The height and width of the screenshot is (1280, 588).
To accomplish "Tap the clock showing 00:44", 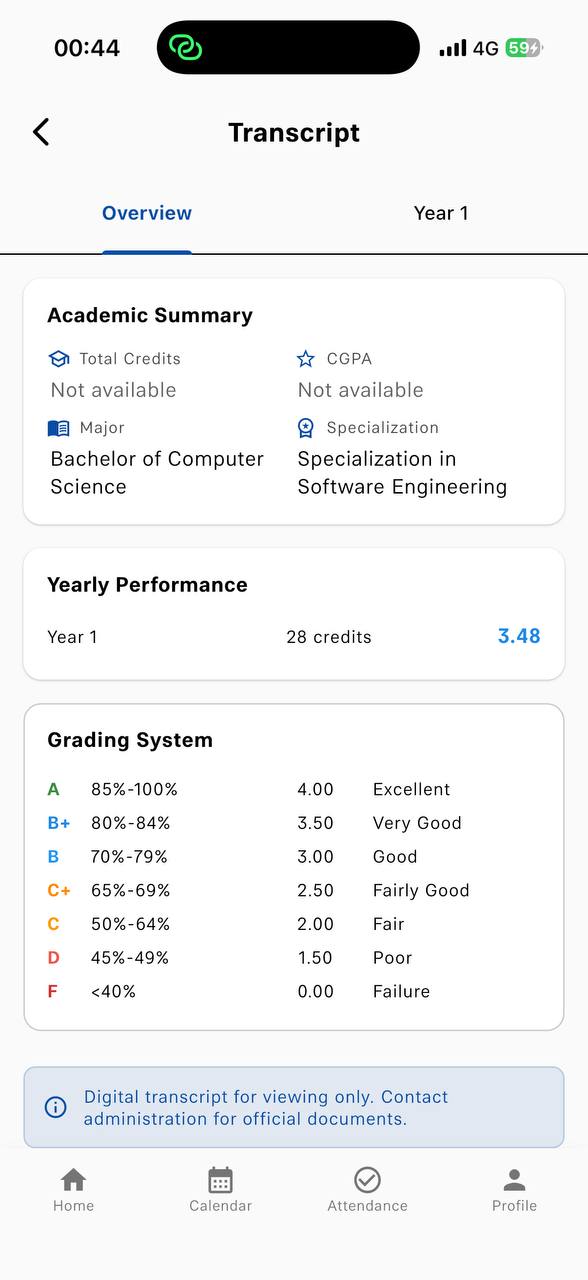I will [x=88, y=47].
